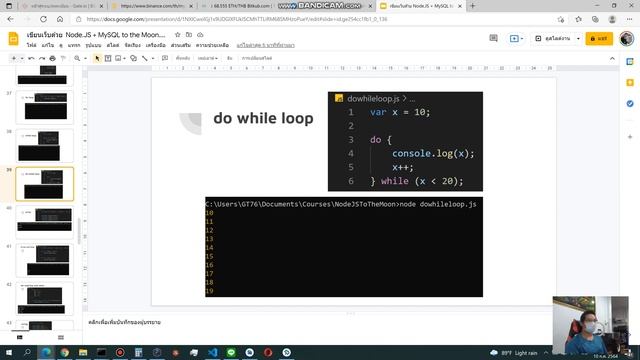Click the browser address bar URL
The height and width of the screenshot is (360, 640).
pos(237,19)
